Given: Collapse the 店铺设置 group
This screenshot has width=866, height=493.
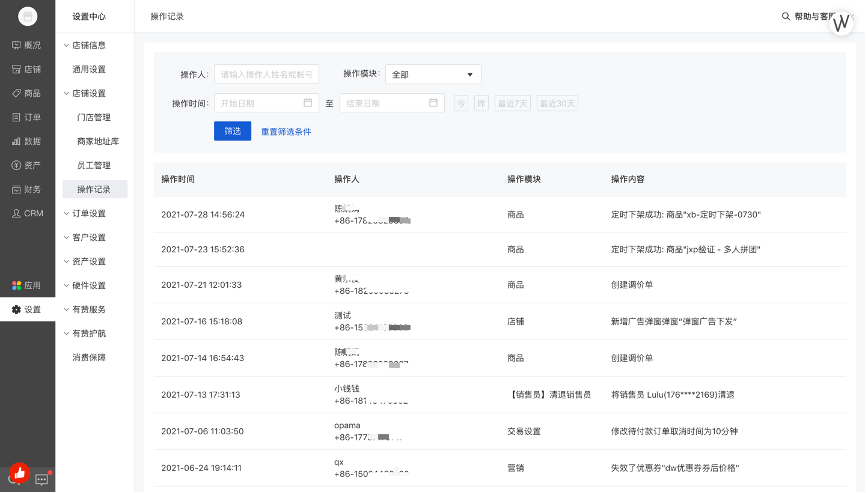Looking at the screenshot, I should click(84, 93).
